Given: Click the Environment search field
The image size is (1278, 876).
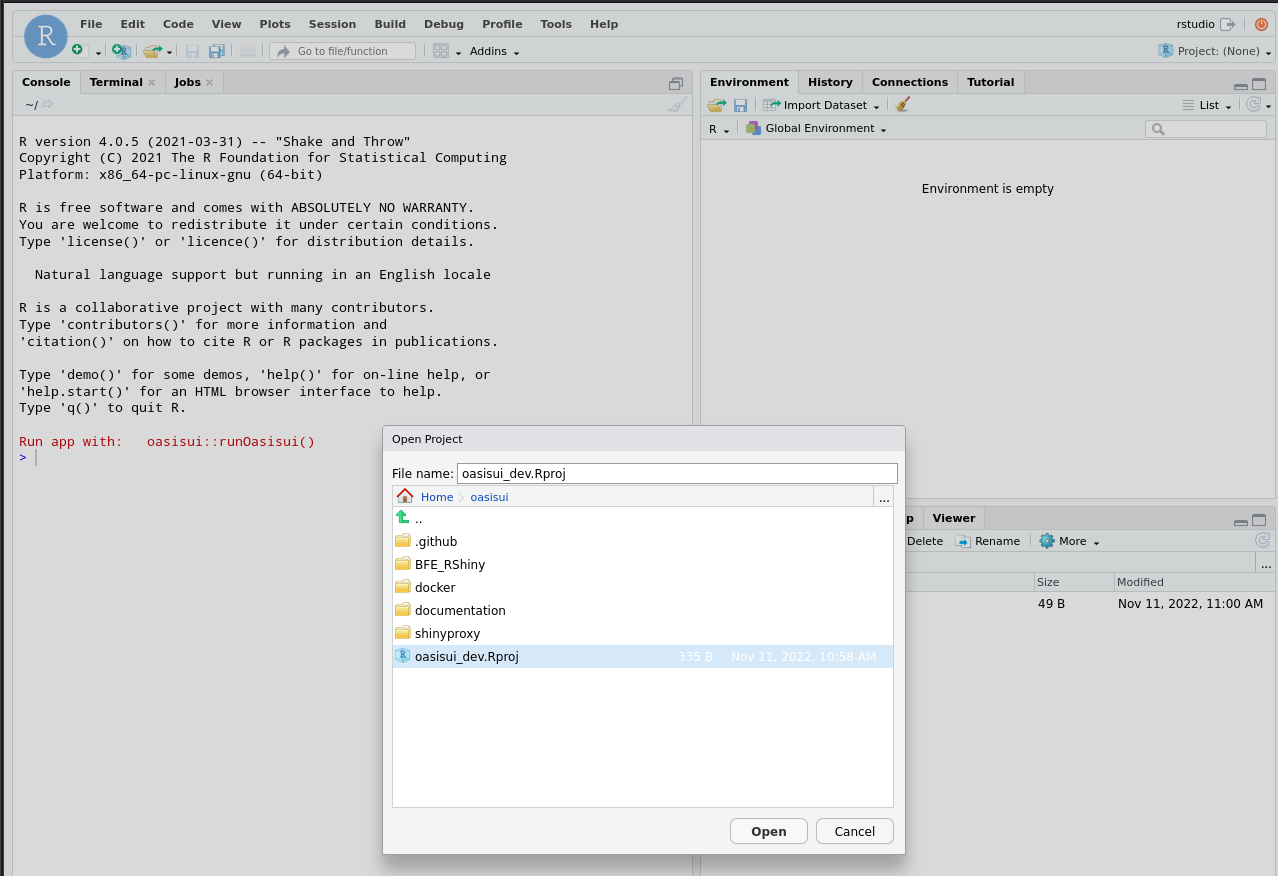Looking at the screenshot, I should [x=1206, y=129].
